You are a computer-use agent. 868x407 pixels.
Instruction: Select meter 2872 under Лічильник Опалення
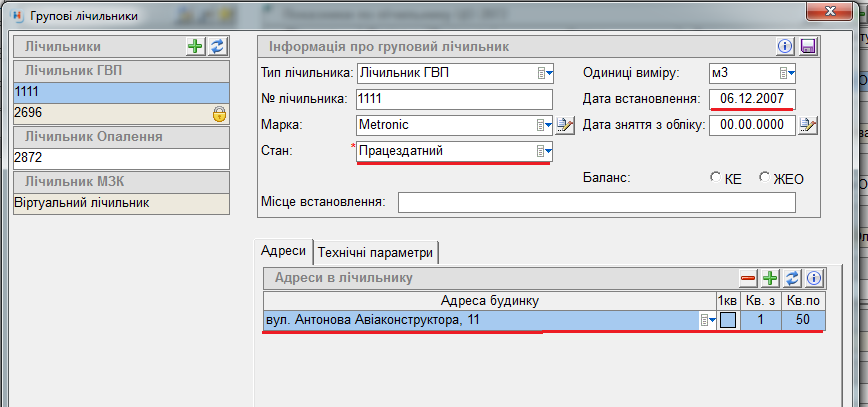(120, 159)
